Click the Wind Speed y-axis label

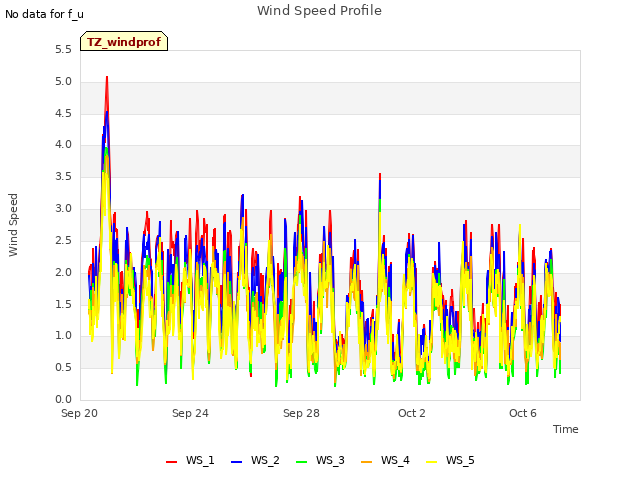point(13,225)
